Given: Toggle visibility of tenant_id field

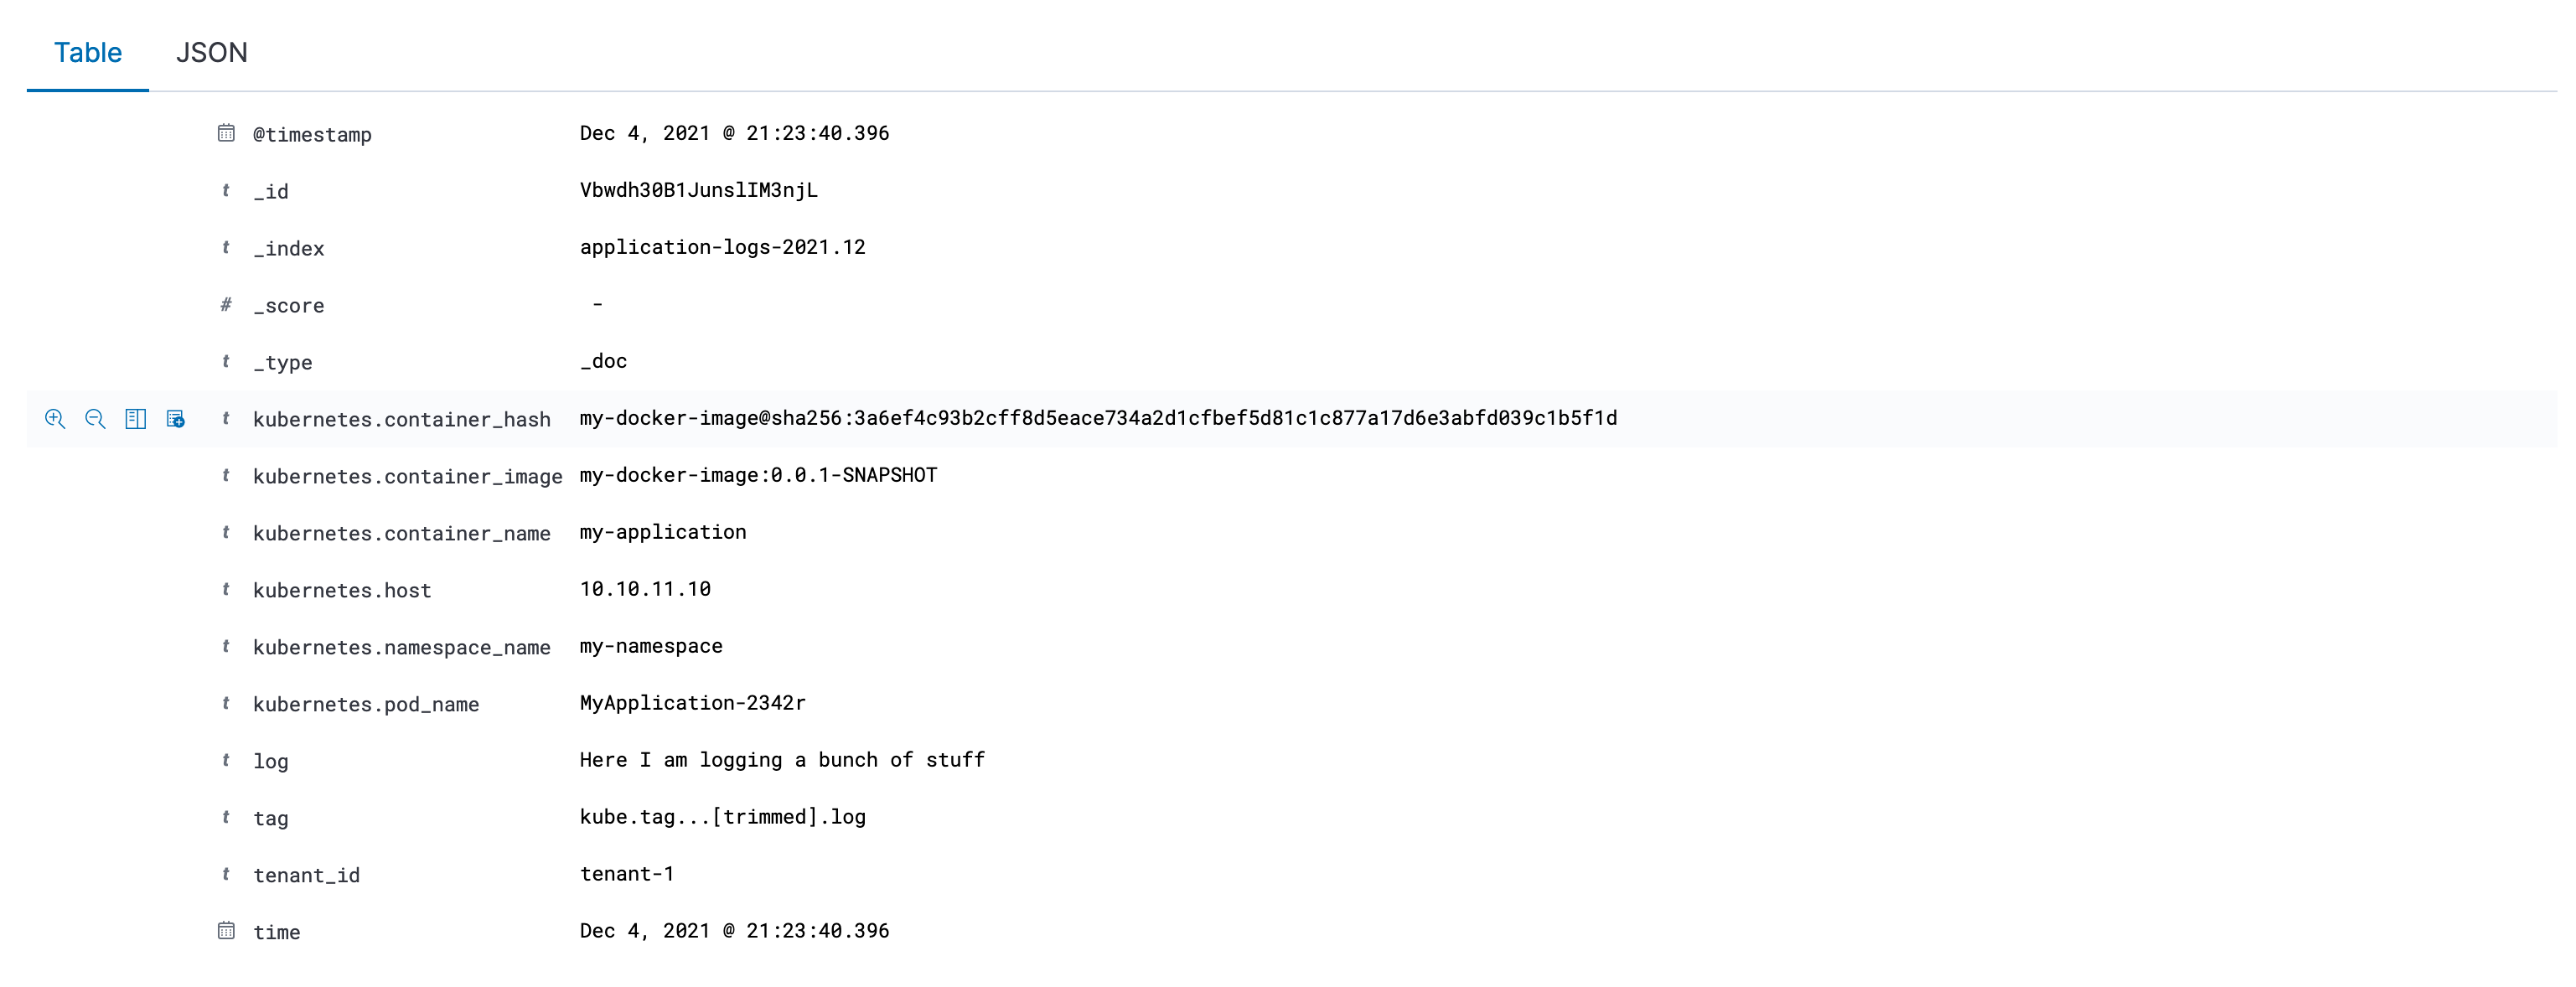Looking at the screenshot, I should (x=137, y=872).
